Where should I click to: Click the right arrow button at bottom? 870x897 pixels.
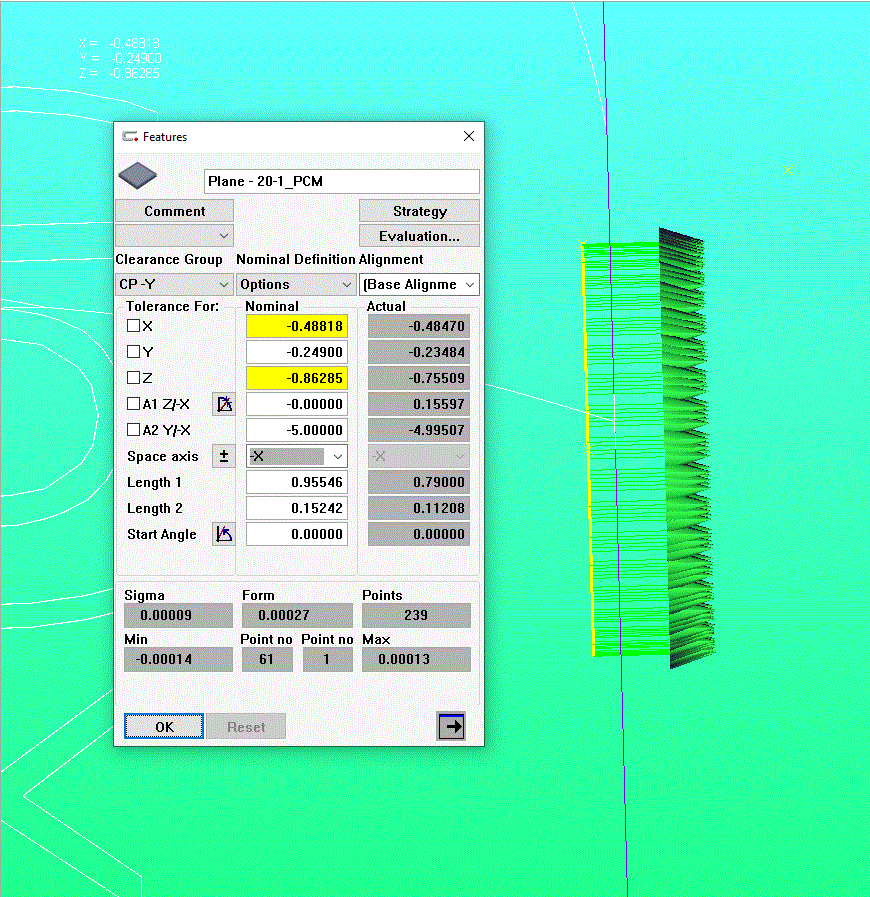(451, 727)
